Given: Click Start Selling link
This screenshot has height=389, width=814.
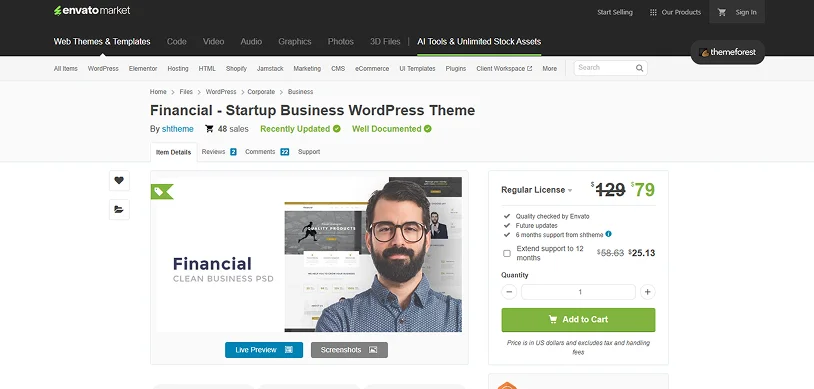Looking at the screenshot, I should coord(615,12).
